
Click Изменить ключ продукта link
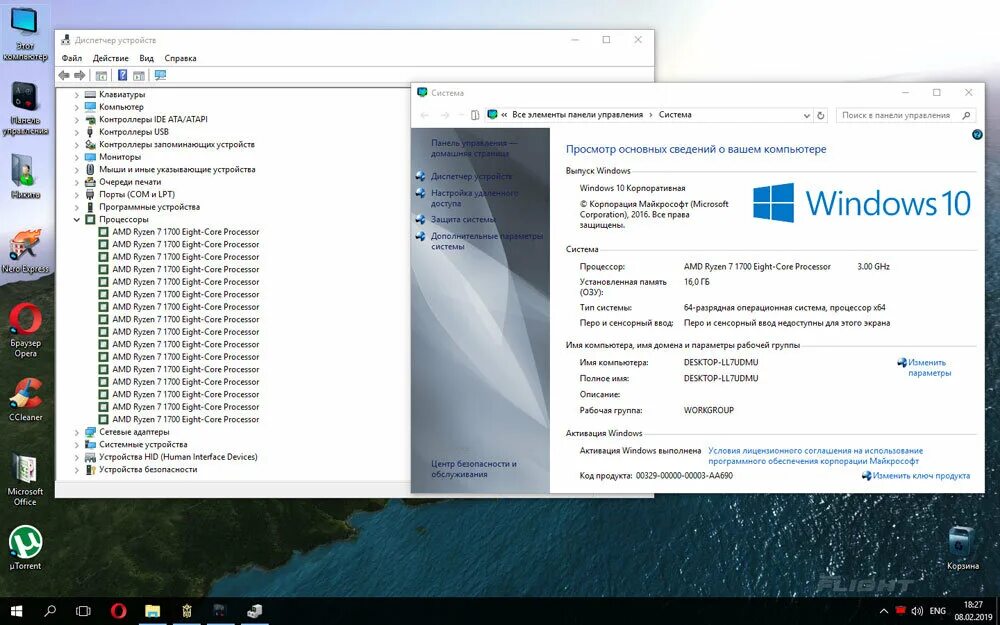coord(921,476)
